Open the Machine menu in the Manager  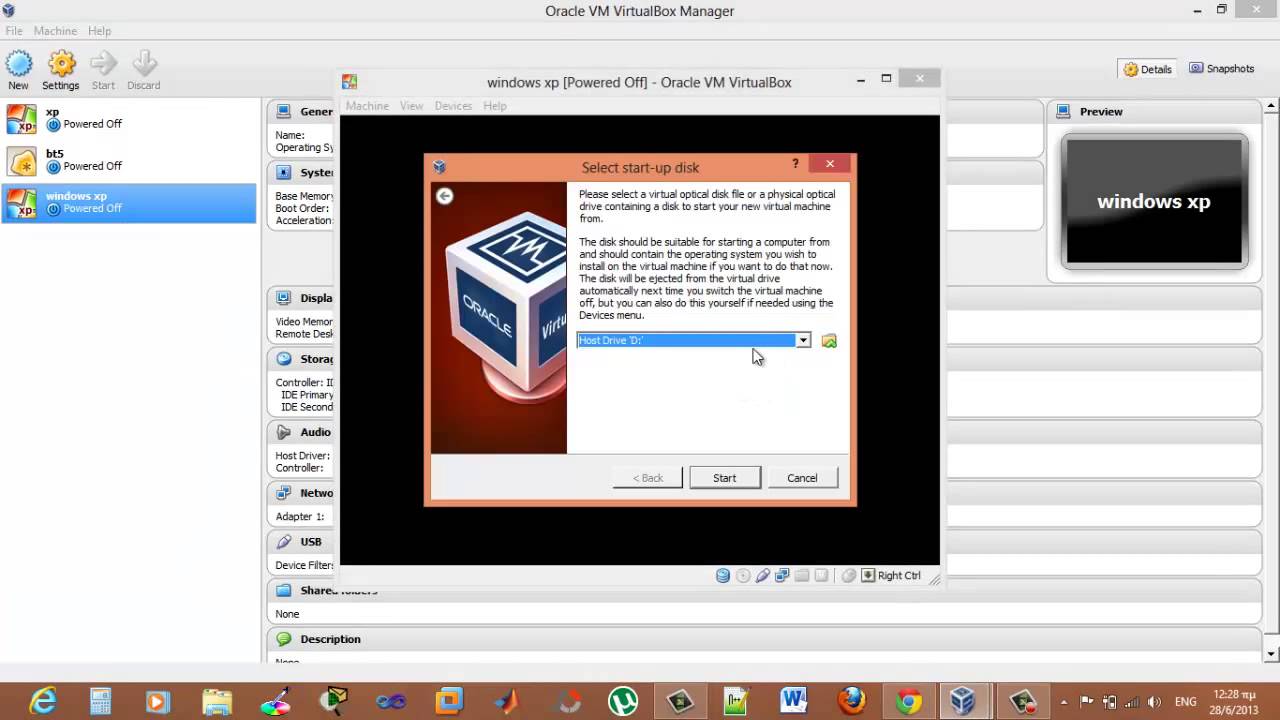point(56,31)
